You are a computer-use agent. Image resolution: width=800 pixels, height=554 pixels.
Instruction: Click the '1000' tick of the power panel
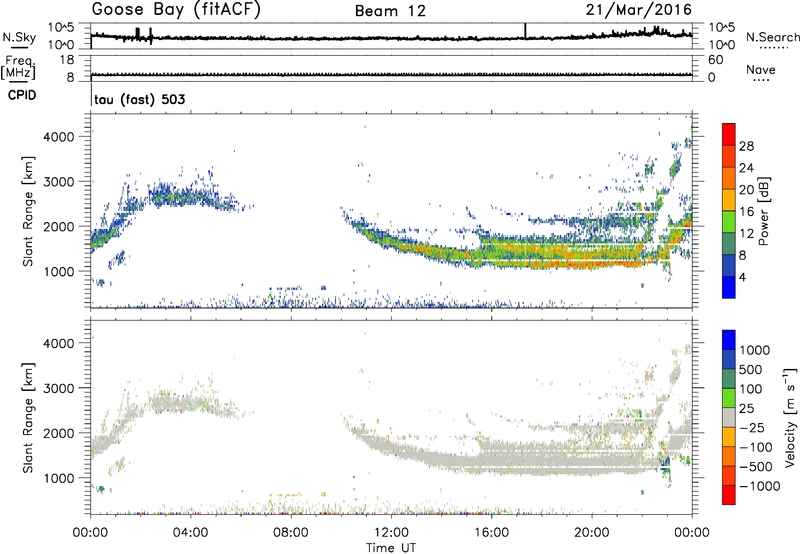pyautogui.click(x=58, y=271)
